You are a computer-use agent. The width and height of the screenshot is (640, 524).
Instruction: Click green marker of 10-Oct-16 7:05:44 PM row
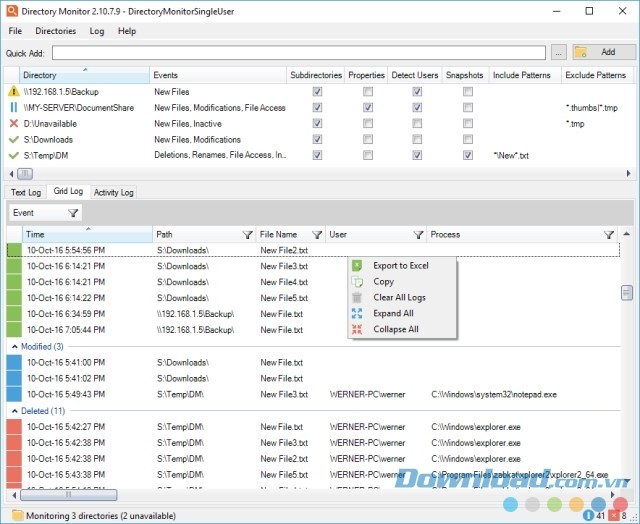[x=14, y=330]
